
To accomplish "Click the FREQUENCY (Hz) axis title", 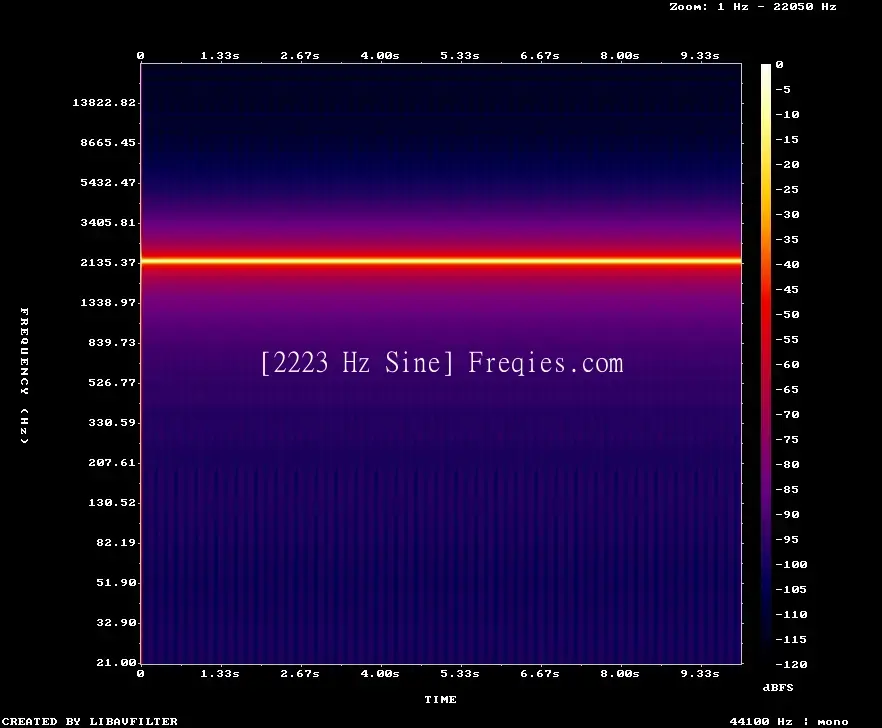I will coord(24,375).
